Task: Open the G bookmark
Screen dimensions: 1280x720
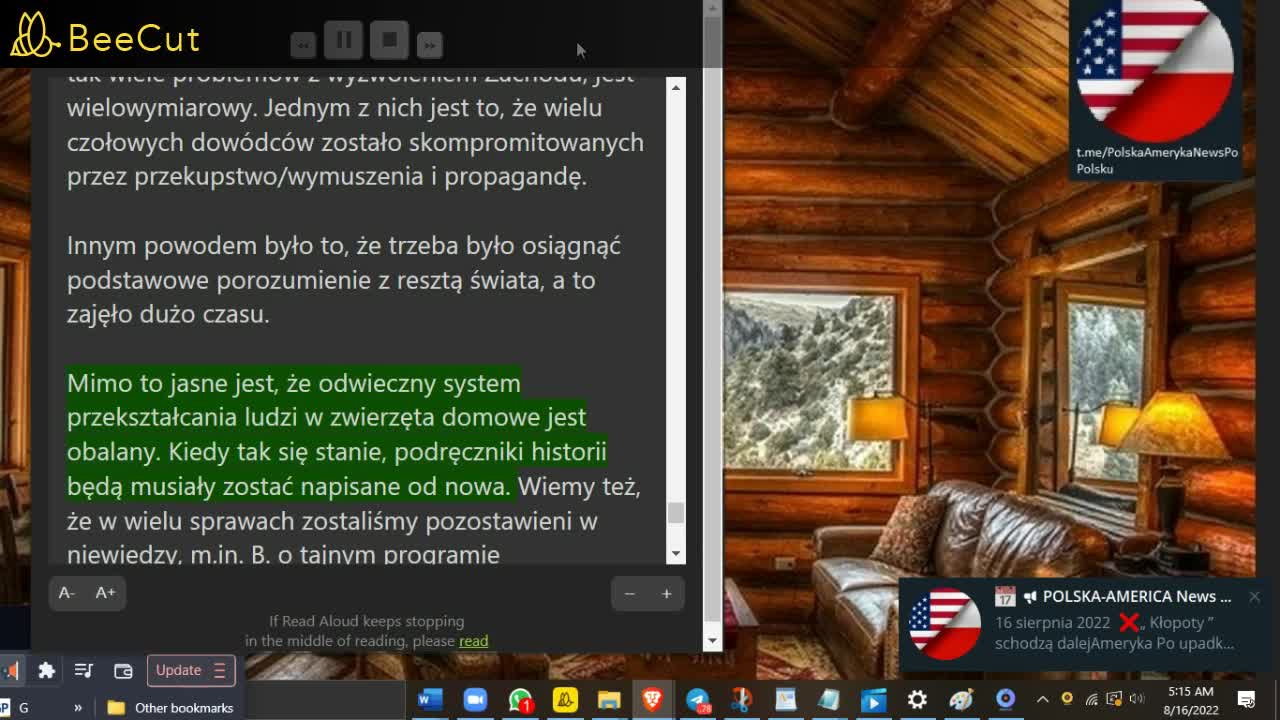Action: [15, 708]
